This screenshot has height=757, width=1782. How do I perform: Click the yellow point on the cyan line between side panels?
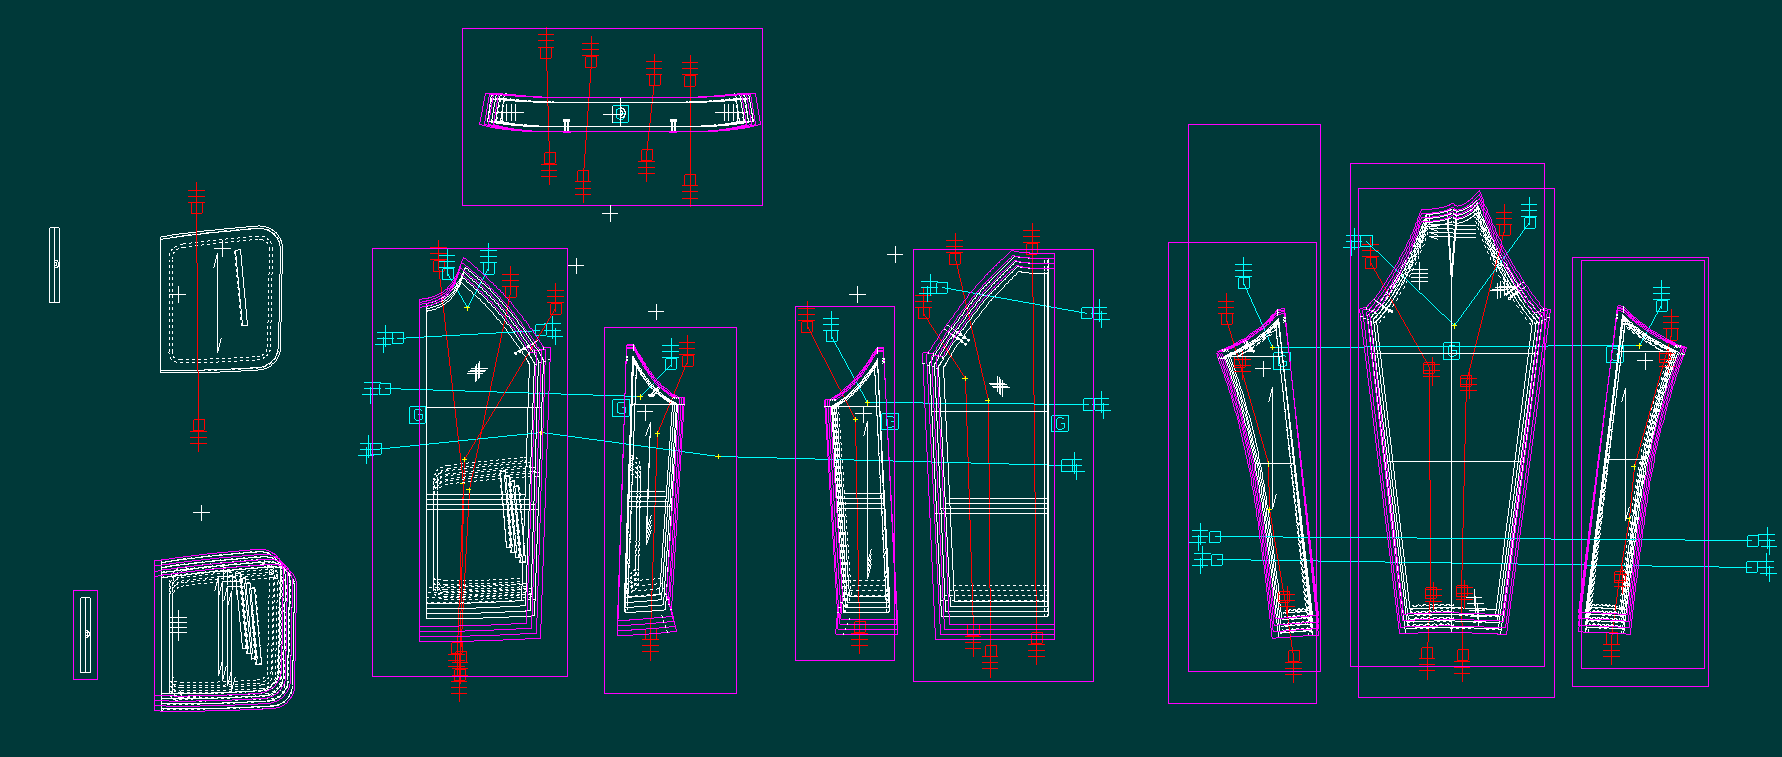pos(718,457)
